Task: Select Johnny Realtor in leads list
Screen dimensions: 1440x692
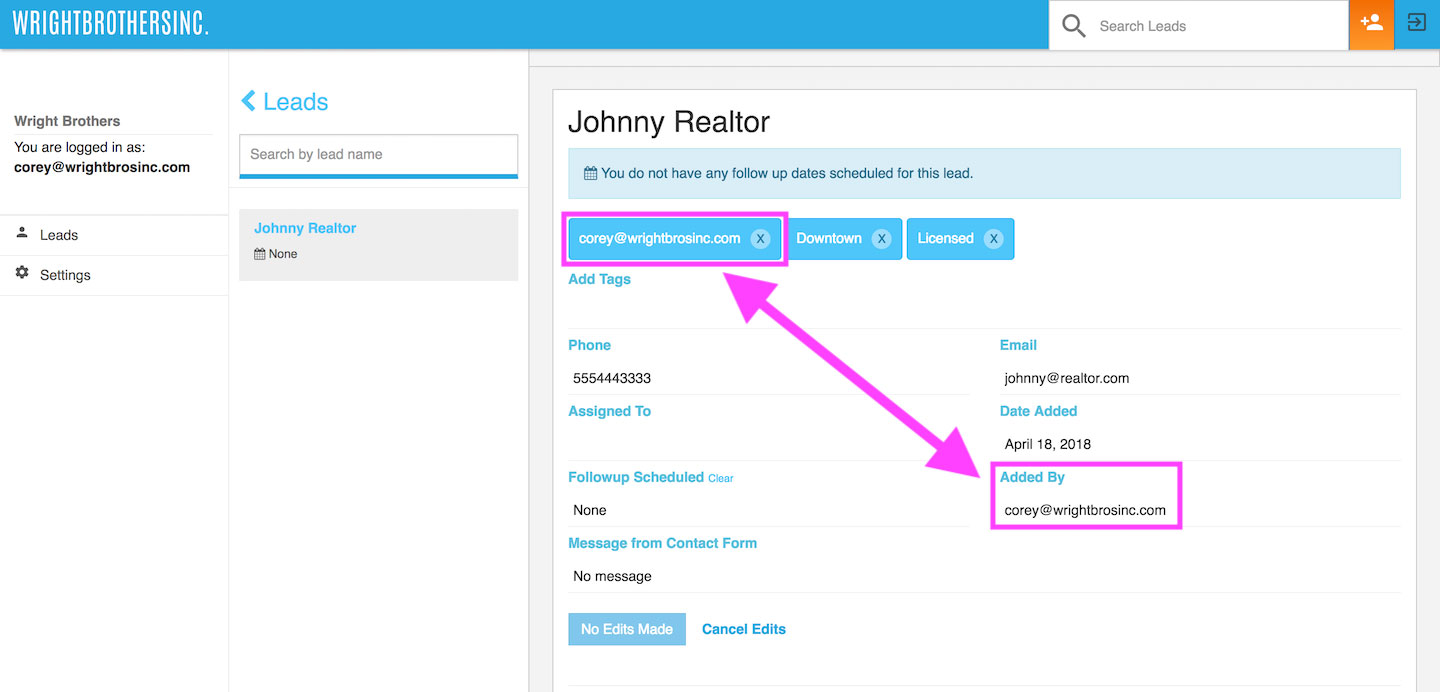Action: (379, 245)
